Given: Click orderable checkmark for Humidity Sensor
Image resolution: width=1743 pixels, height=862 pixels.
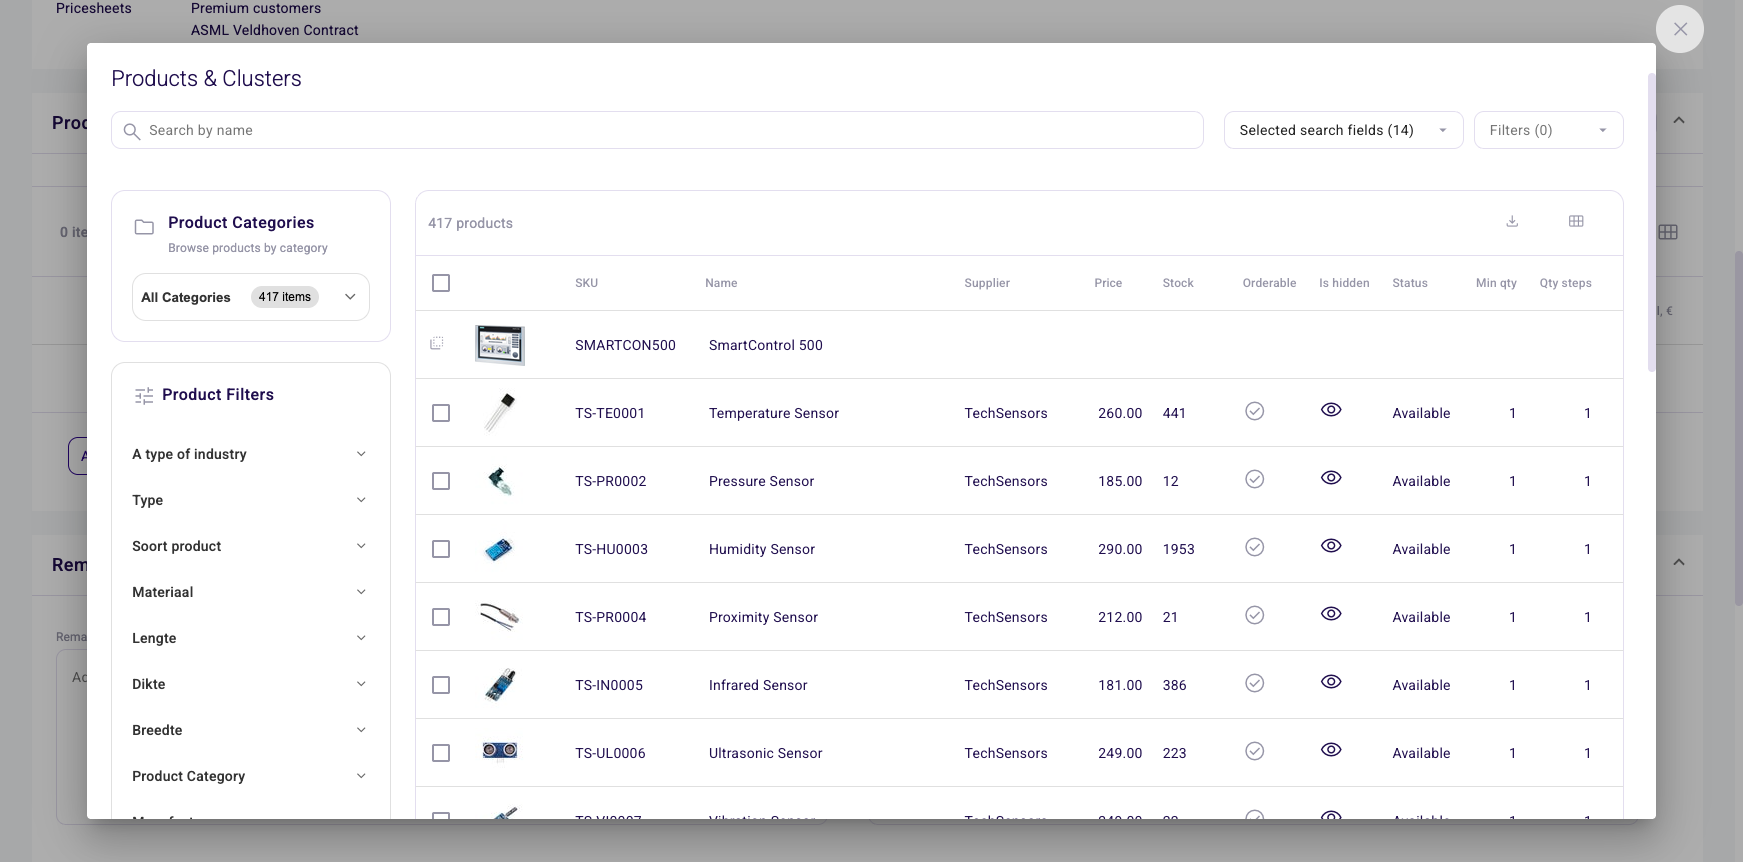Looking at the screenshot, I should point(1254,547).
